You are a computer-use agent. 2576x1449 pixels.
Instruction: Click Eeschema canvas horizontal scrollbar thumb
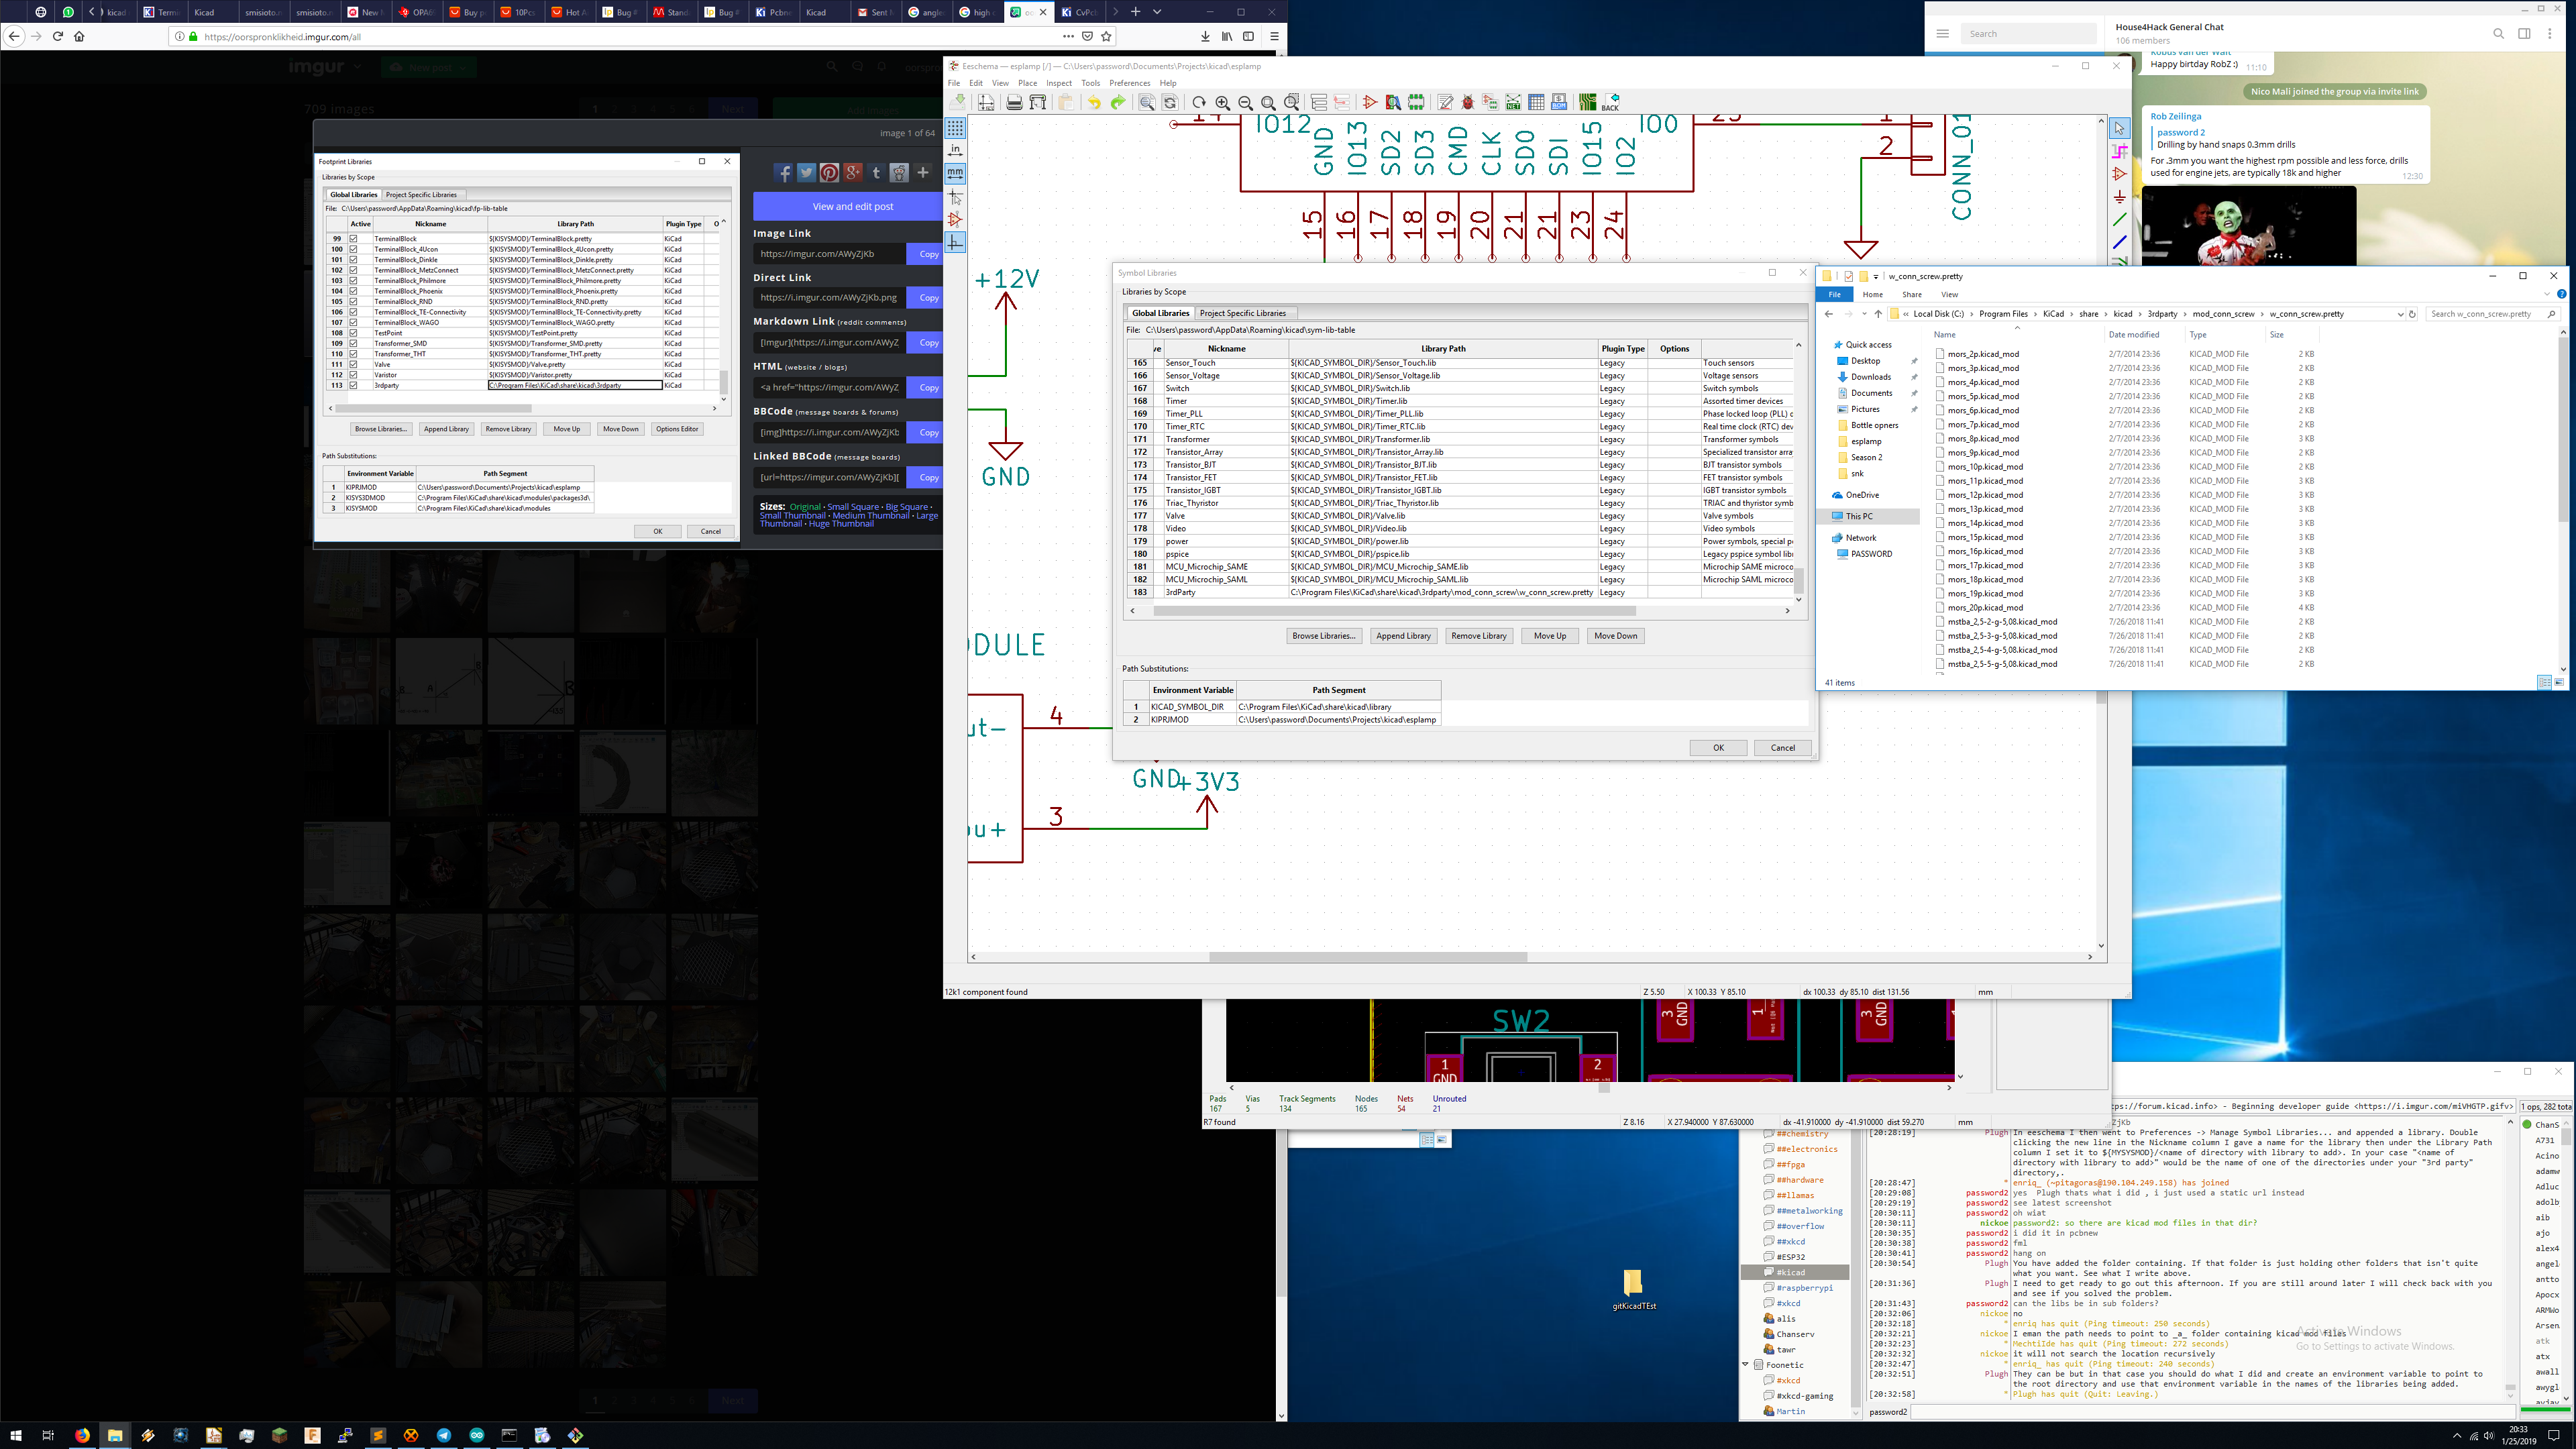point(1367,957)
